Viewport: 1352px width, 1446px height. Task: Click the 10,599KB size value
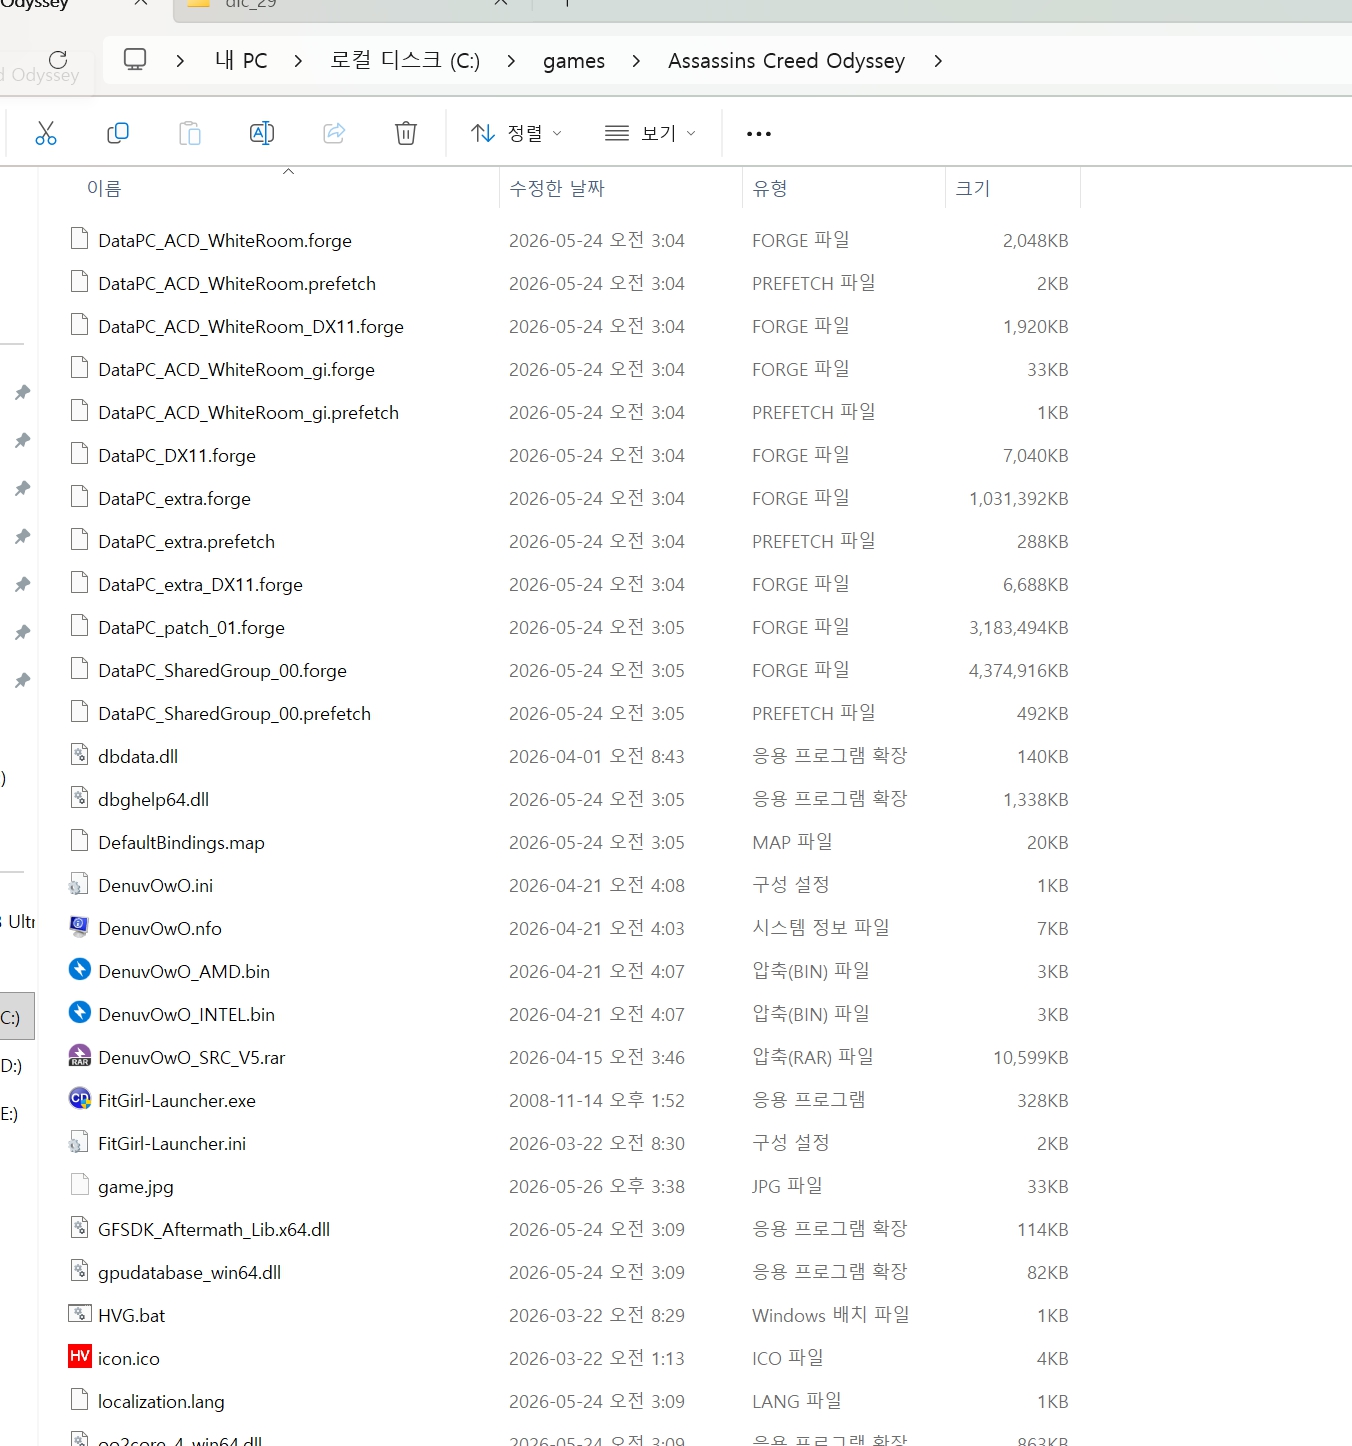(1030, 1057)
